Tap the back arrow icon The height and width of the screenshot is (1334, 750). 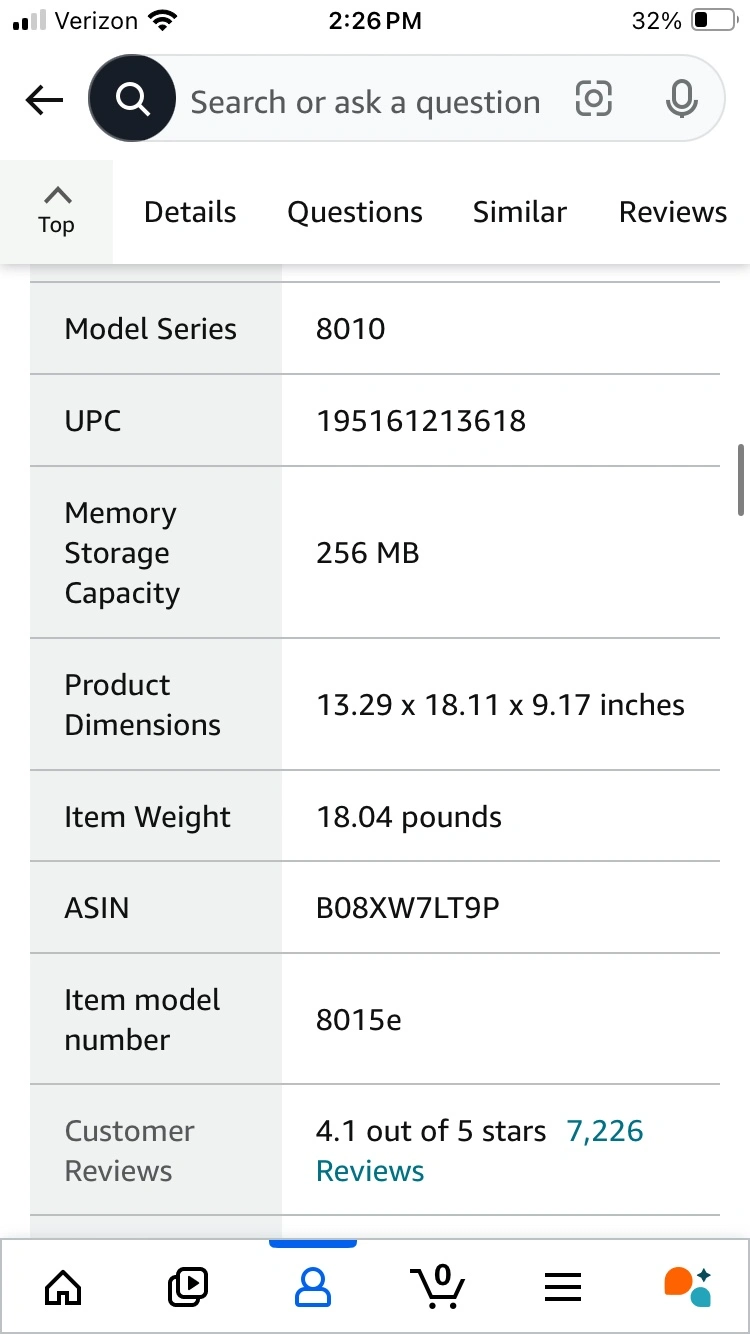pos(44,100)
